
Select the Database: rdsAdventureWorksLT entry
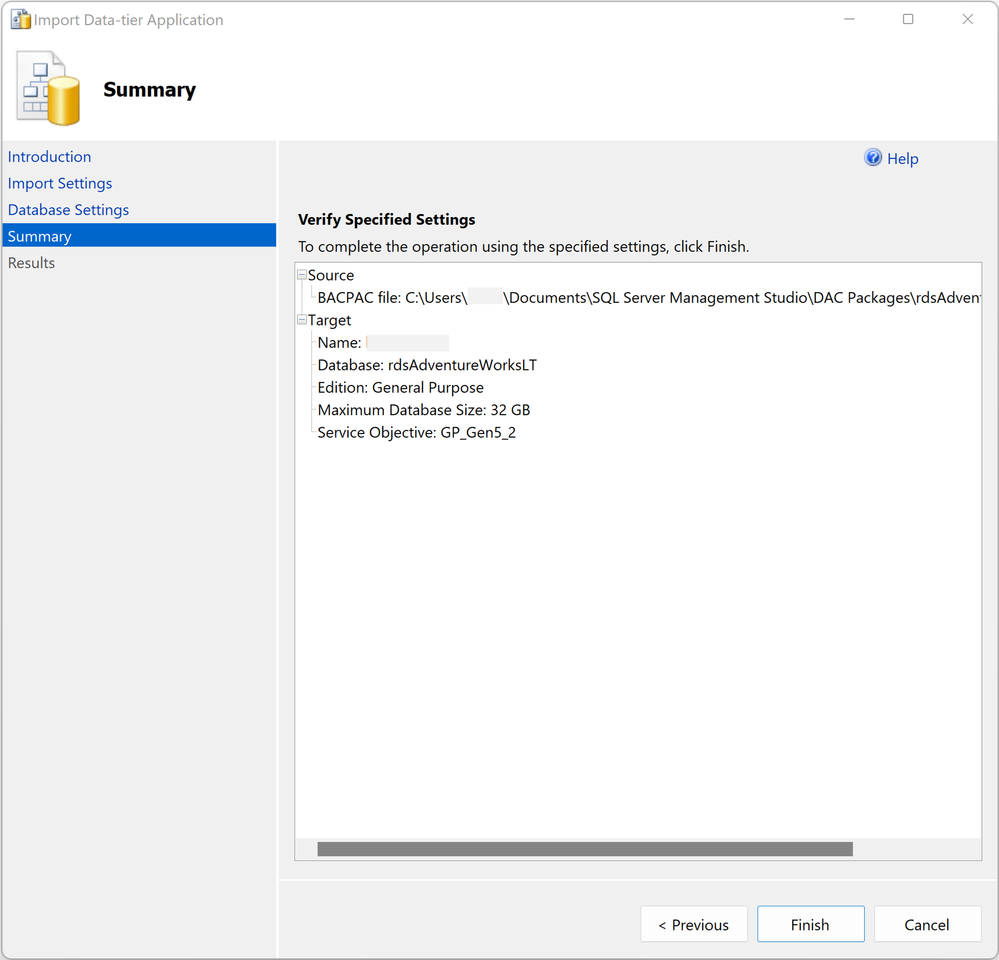427,365
